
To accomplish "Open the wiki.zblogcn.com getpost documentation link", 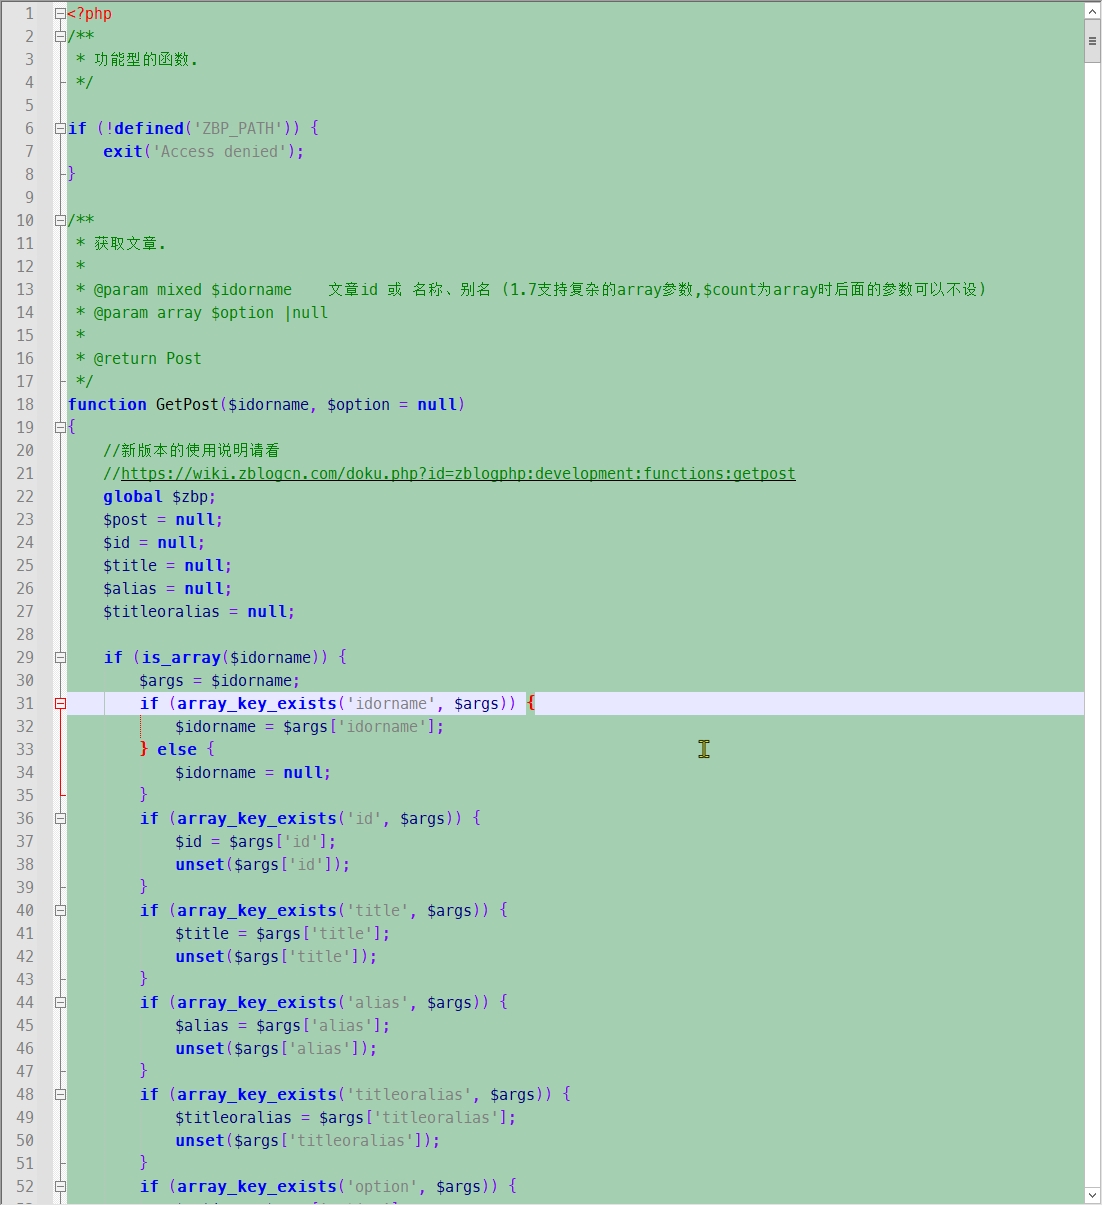I will point(458,474).
